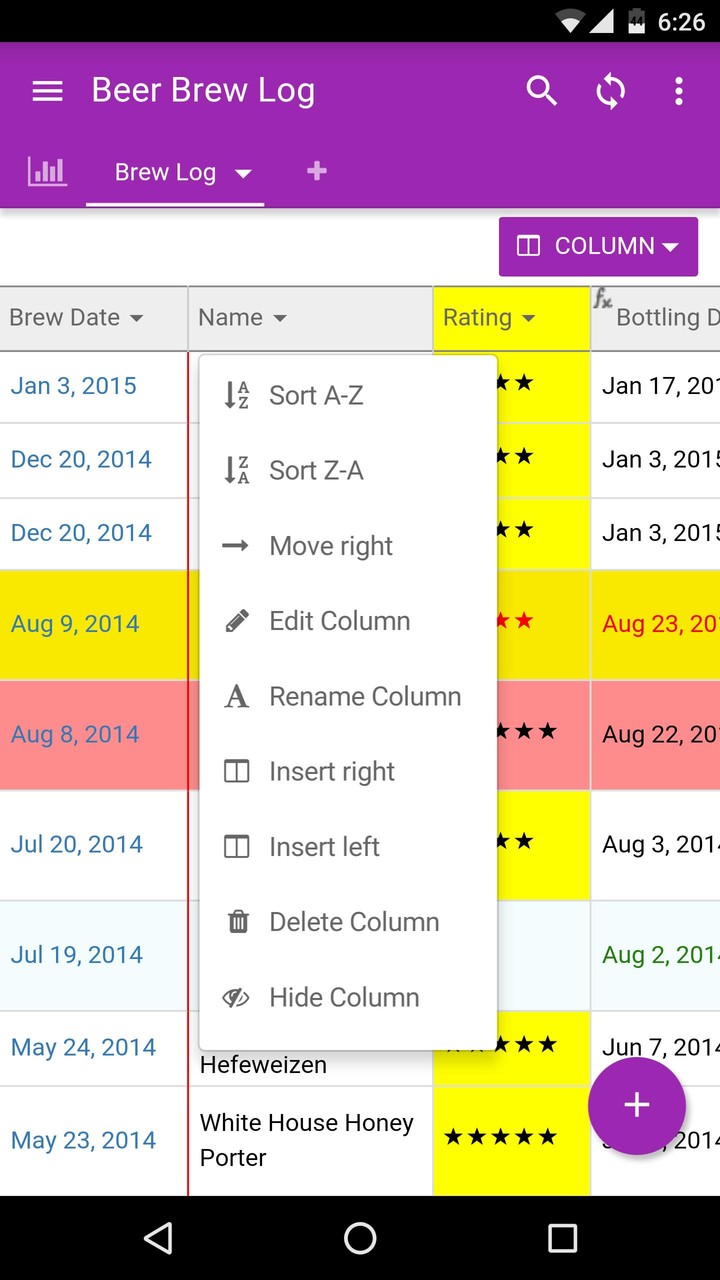Open the bar chart view icon

47,172
